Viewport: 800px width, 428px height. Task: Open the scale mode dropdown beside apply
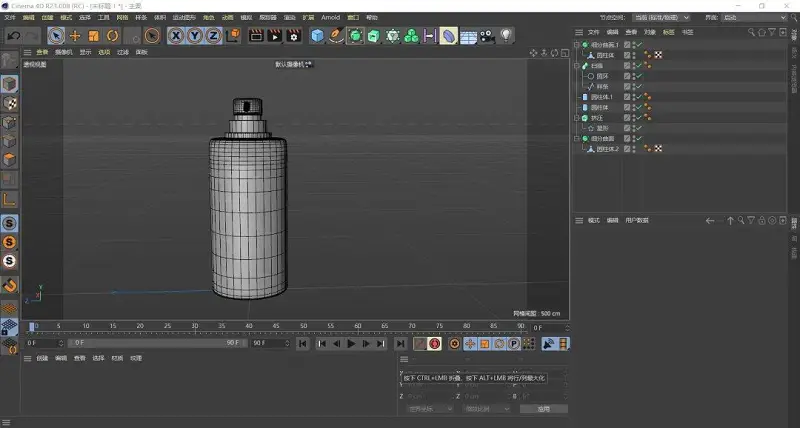(x=487, y=409)
